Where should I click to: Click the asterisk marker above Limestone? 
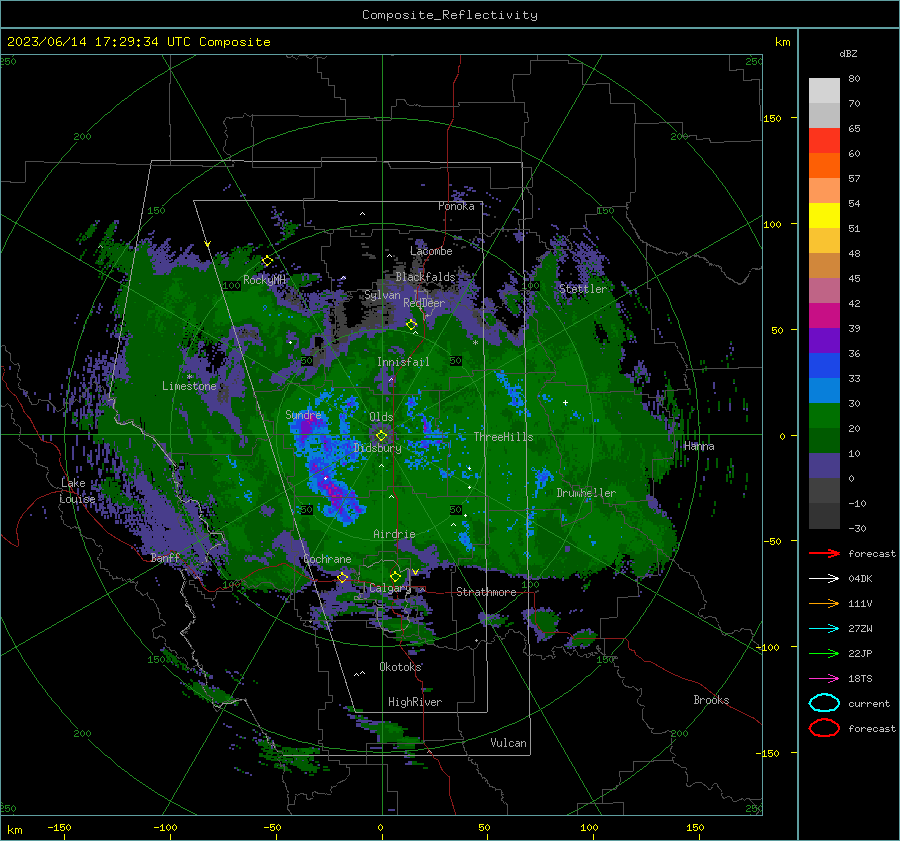(189, 377)
